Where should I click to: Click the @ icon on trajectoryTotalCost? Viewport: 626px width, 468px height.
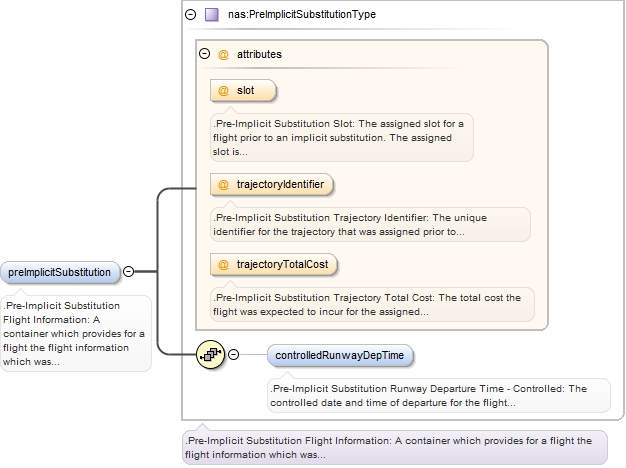tap(224, 265)
